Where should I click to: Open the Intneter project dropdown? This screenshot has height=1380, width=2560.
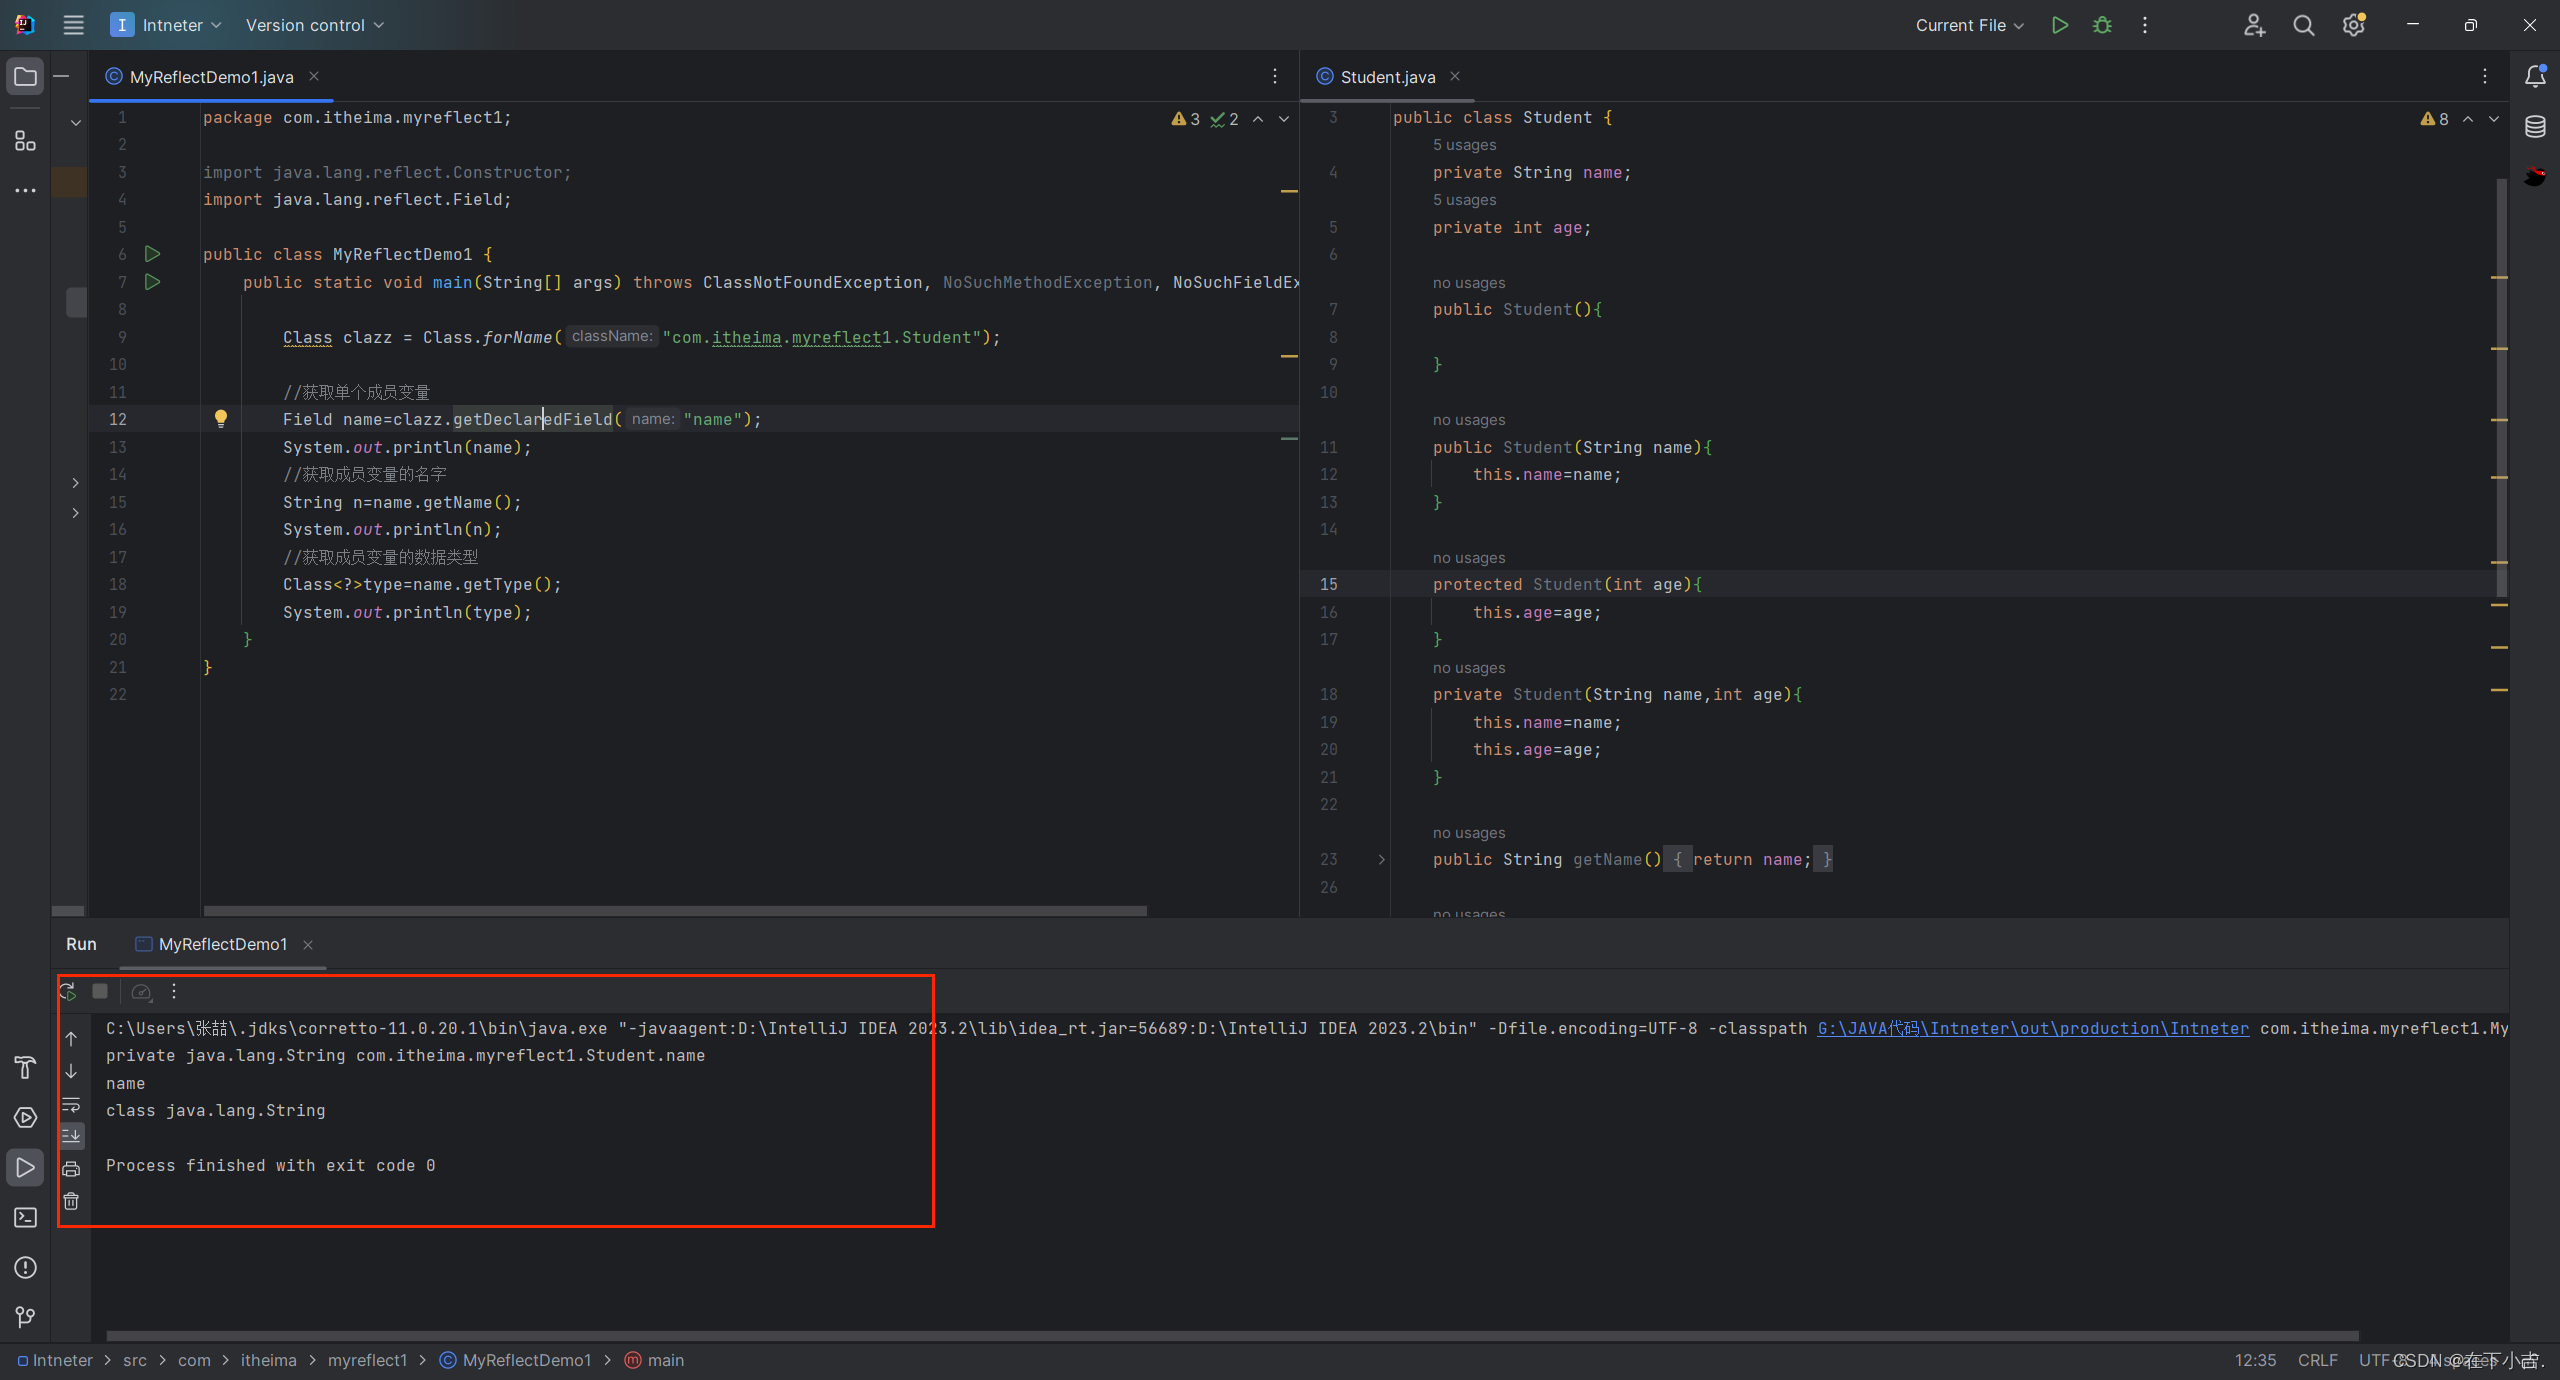(166, 25)
